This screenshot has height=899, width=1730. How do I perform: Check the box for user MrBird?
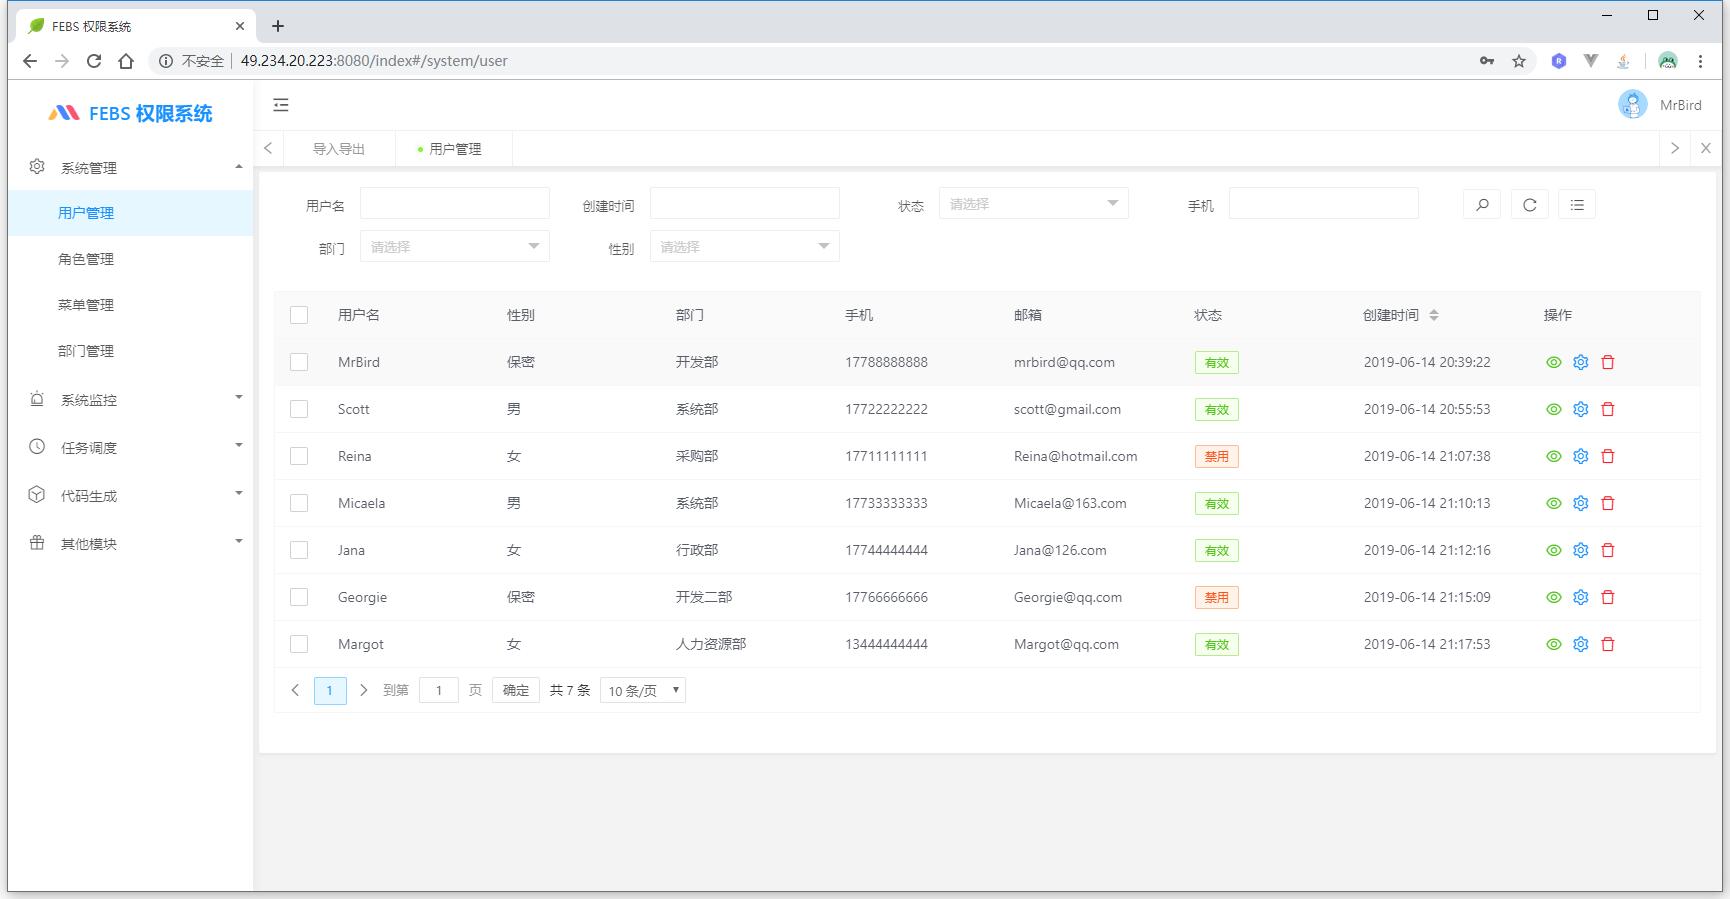tap(299, 362)
